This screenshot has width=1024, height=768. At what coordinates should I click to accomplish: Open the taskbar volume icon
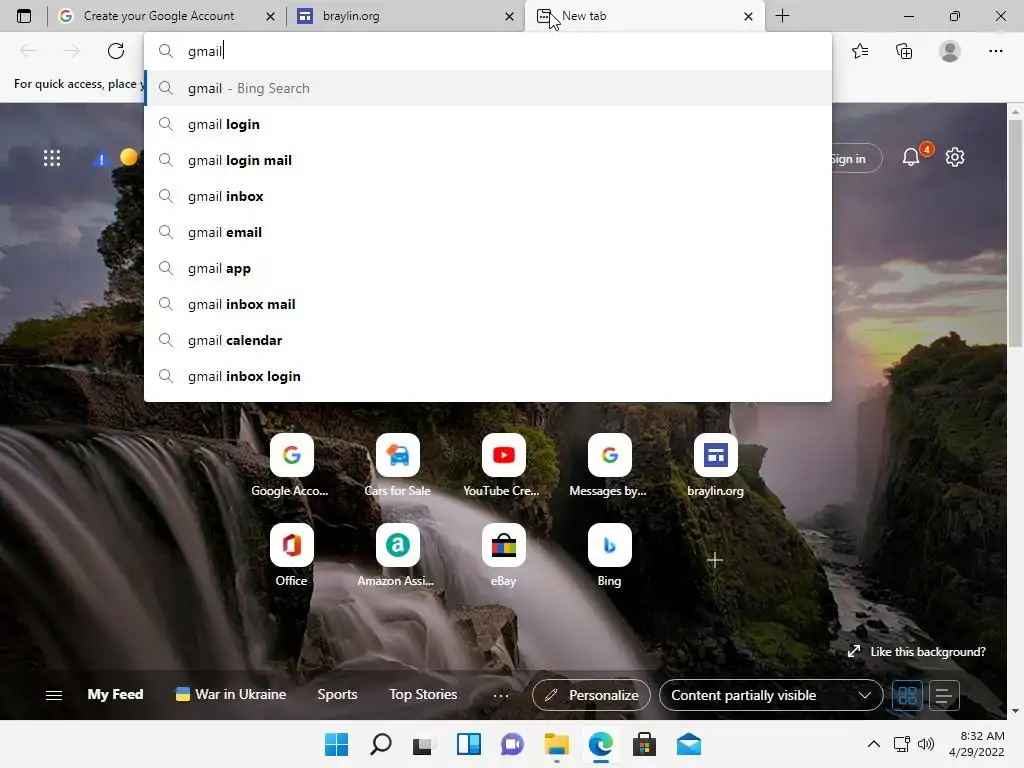[x=925, y=744]
